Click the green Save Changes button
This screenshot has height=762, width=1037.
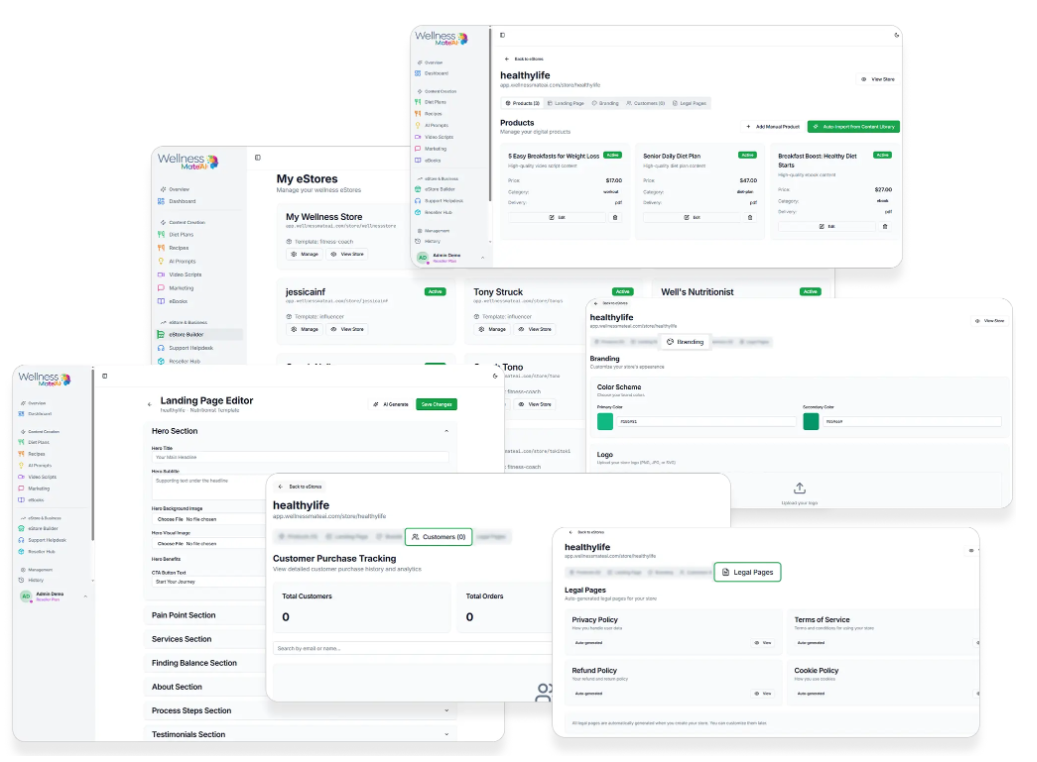click(436, 404)
